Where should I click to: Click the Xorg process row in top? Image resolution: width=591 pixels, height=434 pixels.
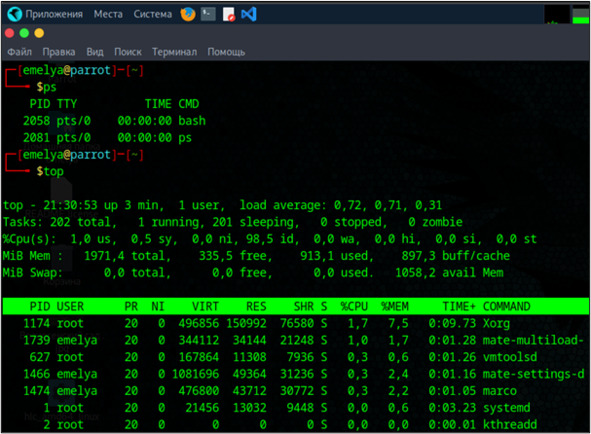click(296, 324)
